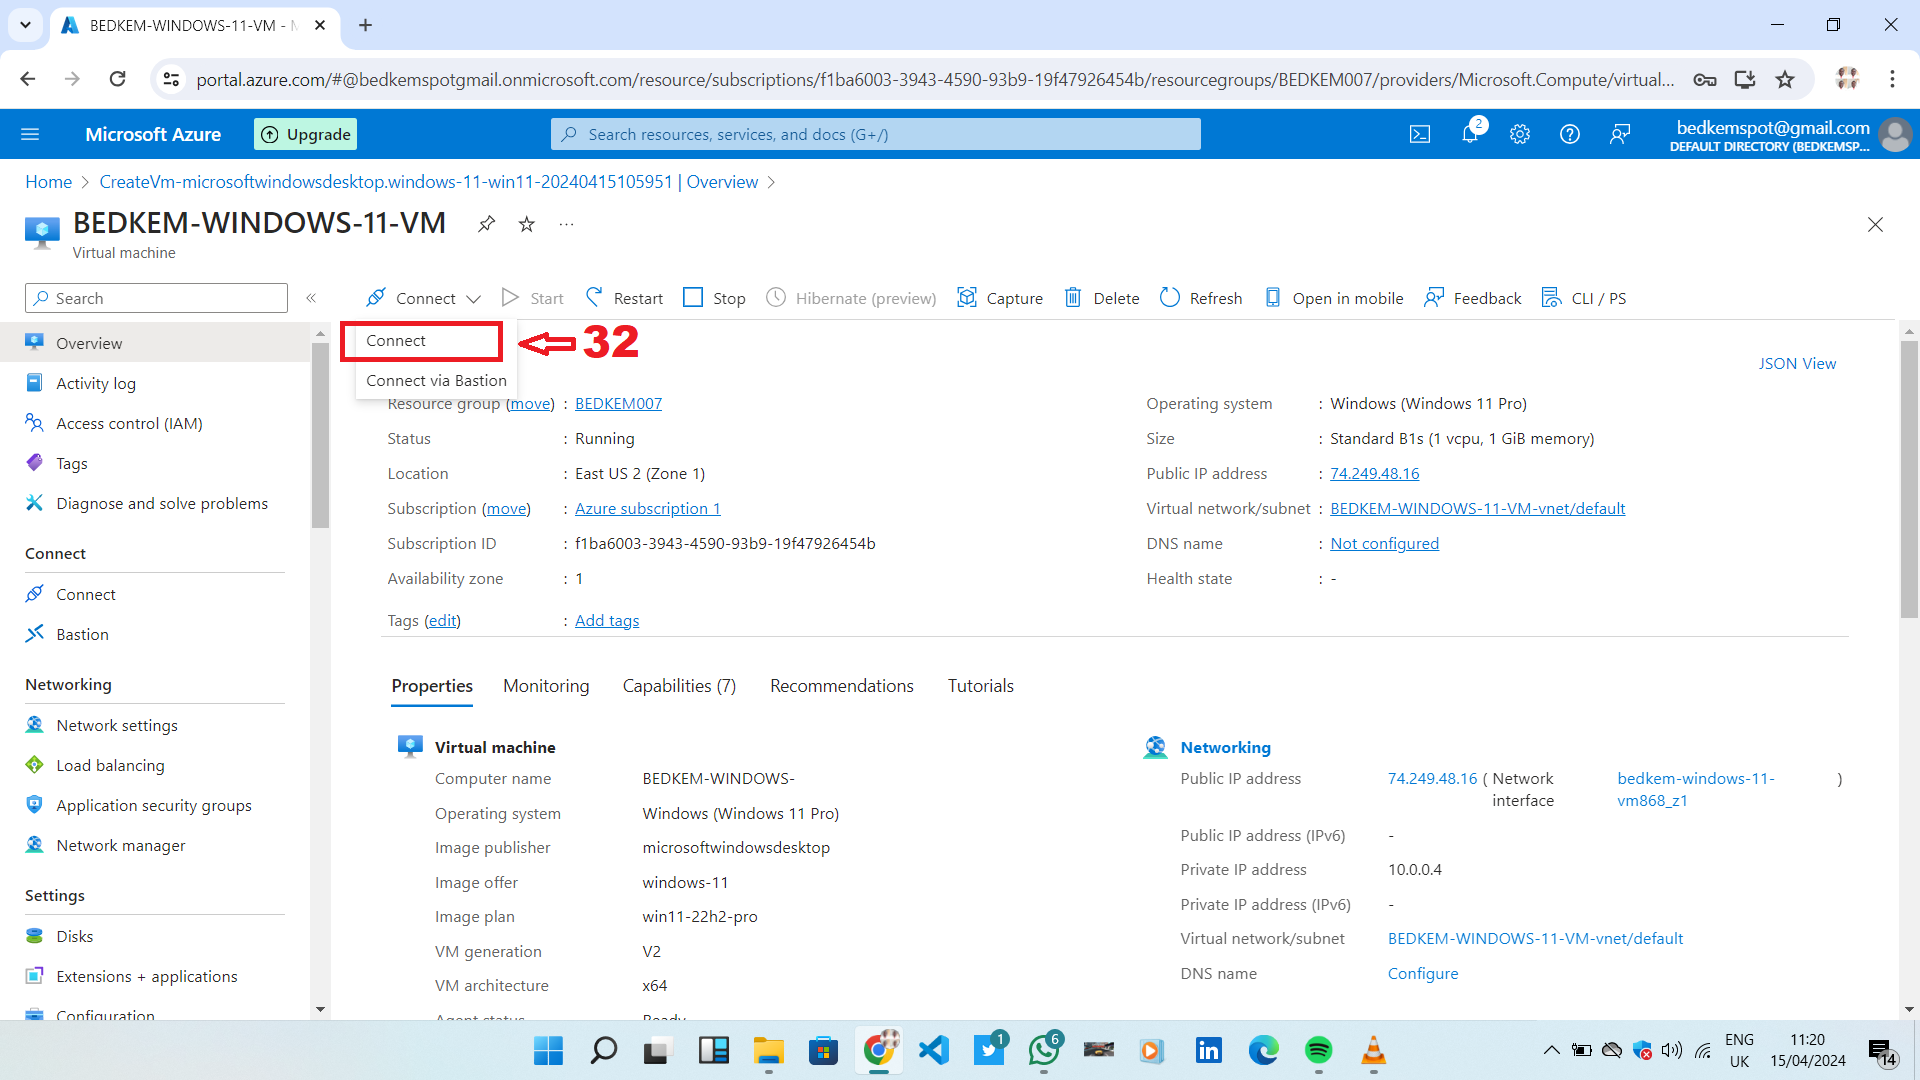Open portal settings gear icon
Screen dimensions: 1920x1080
click(1519, 134)
